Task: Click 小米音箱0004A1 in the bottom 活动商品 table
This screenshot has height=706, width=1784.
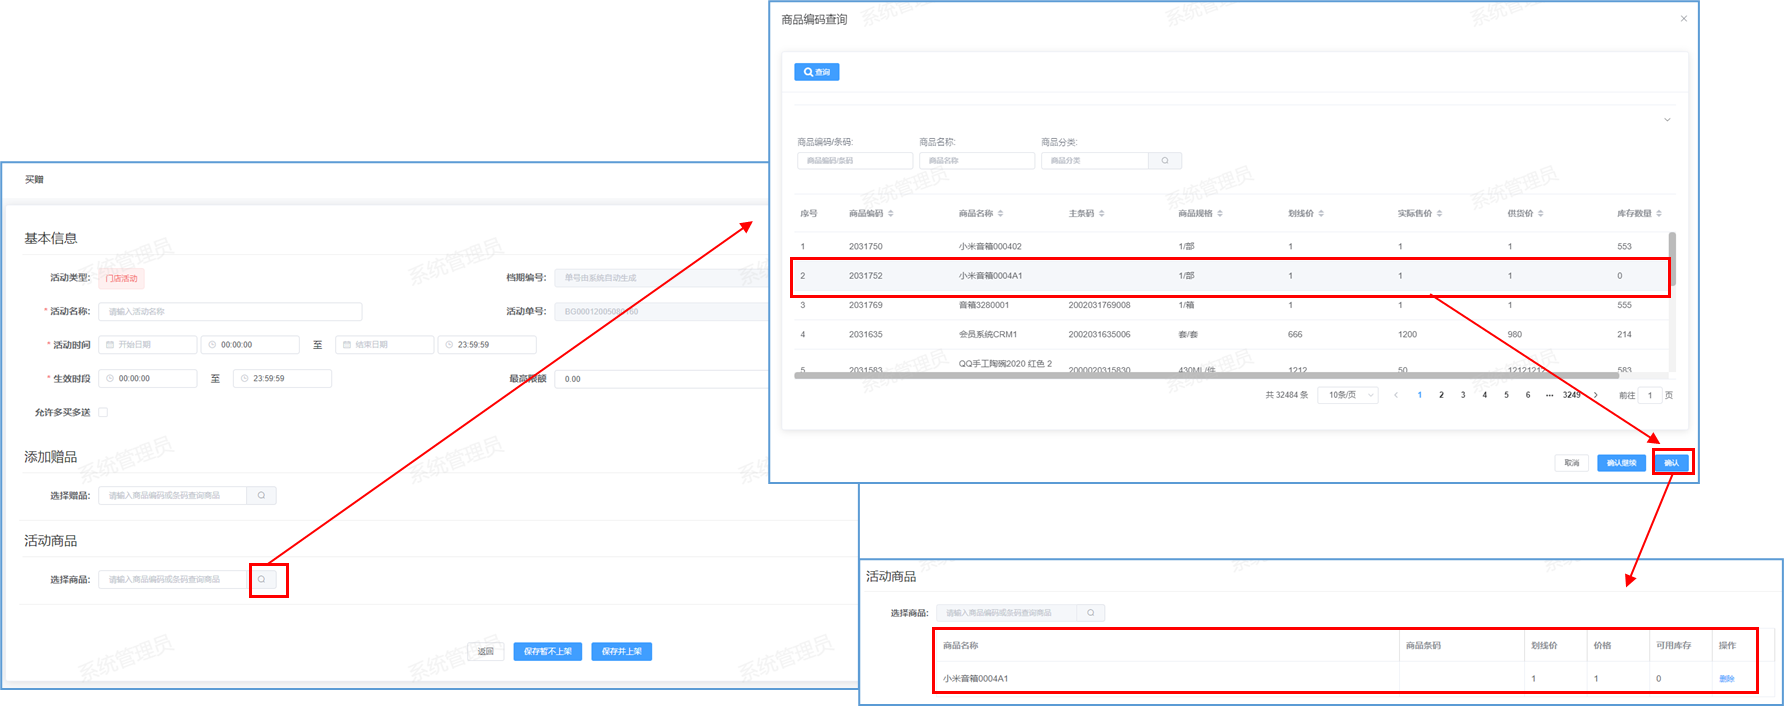Action: coord(975,679)
